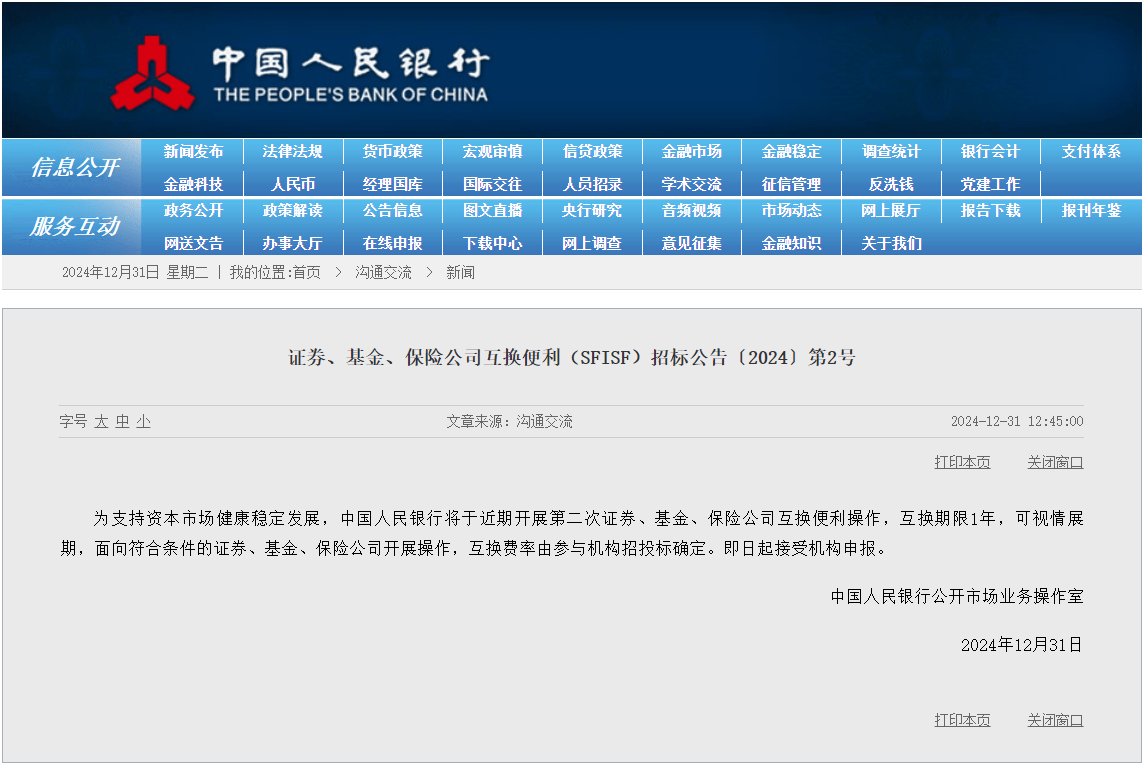Set font size to small (小)
Image resolution: width=1147 pixels, height=767 pixels.
tap(144, 422)
